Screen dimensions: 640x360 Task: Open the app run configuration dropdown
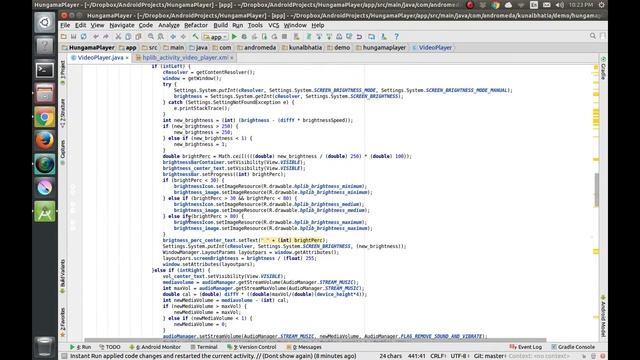pos(215,37)
